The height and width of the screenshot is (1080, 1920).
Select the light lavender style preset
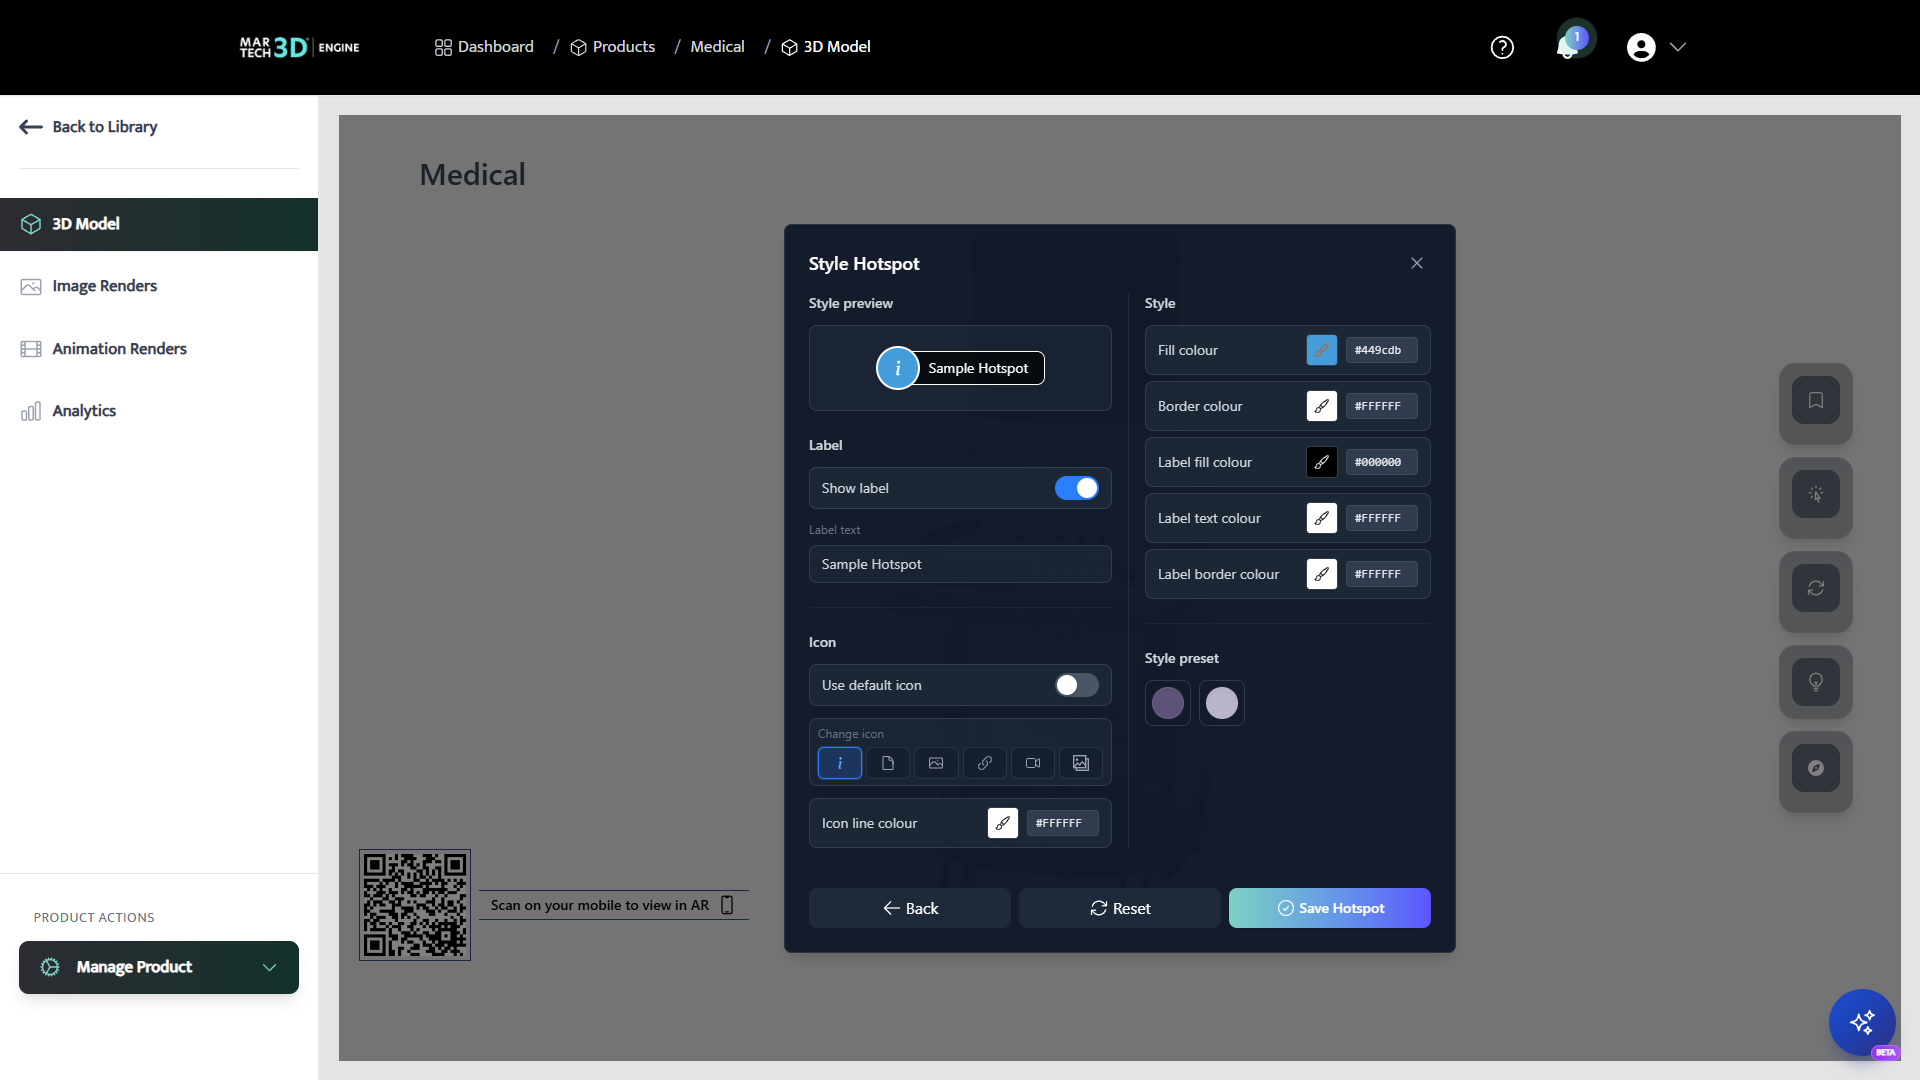[1222, 703]
